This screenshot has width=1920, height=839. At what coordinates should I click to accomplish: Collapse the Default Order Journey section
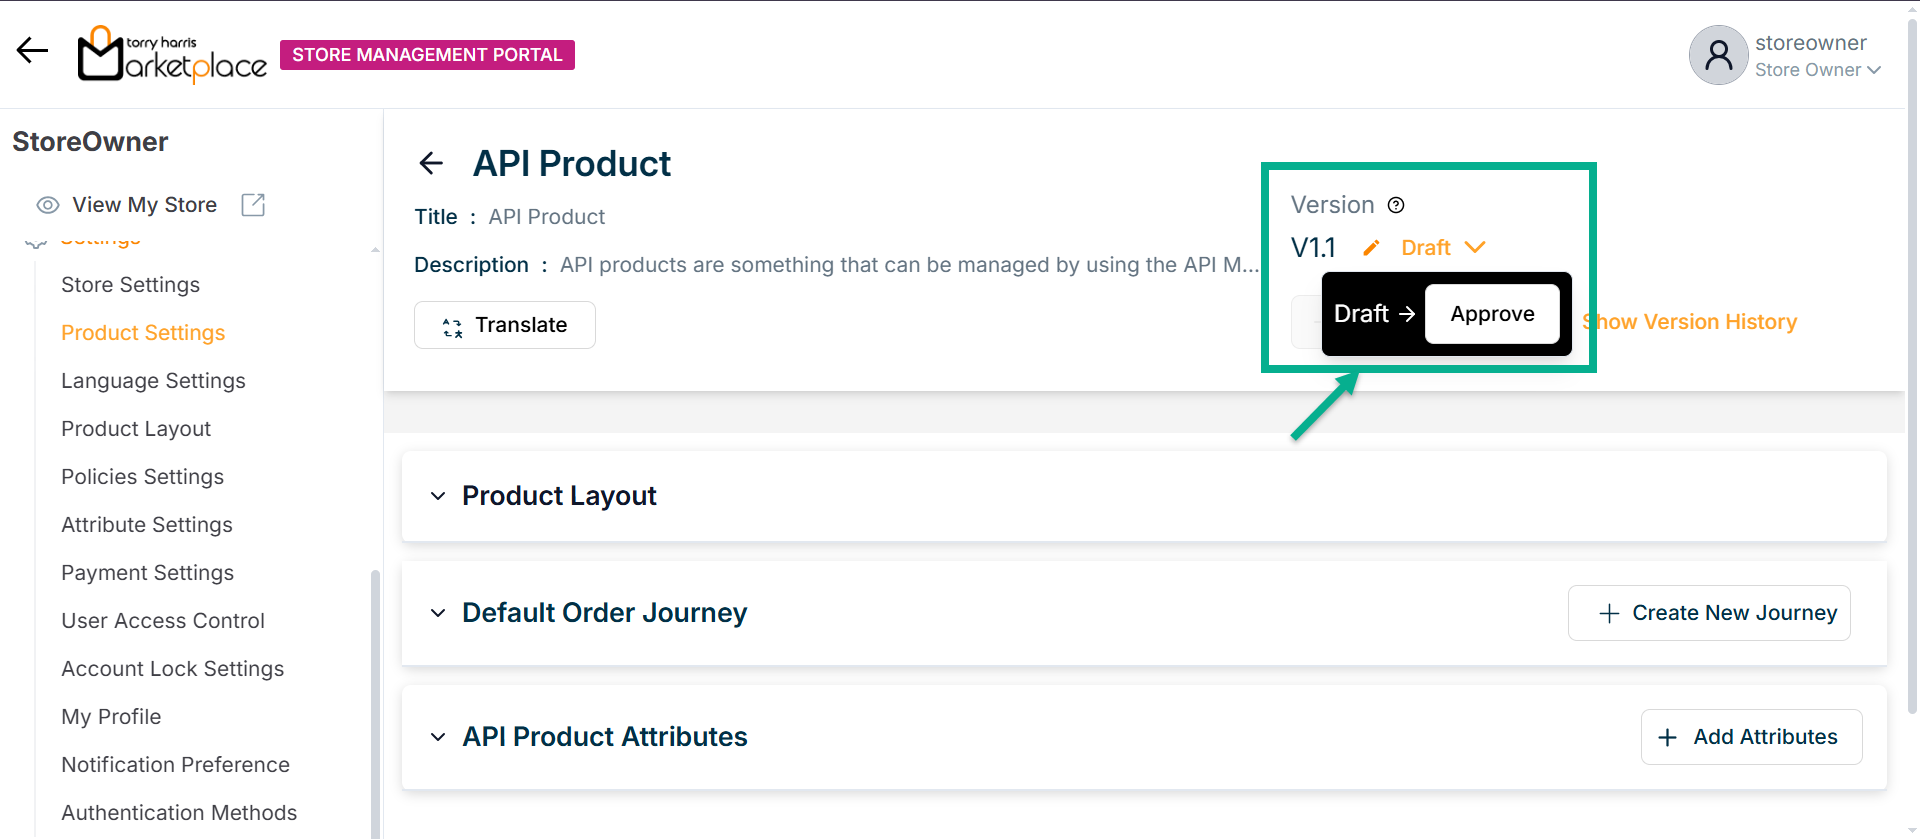(x=438, y=613)
